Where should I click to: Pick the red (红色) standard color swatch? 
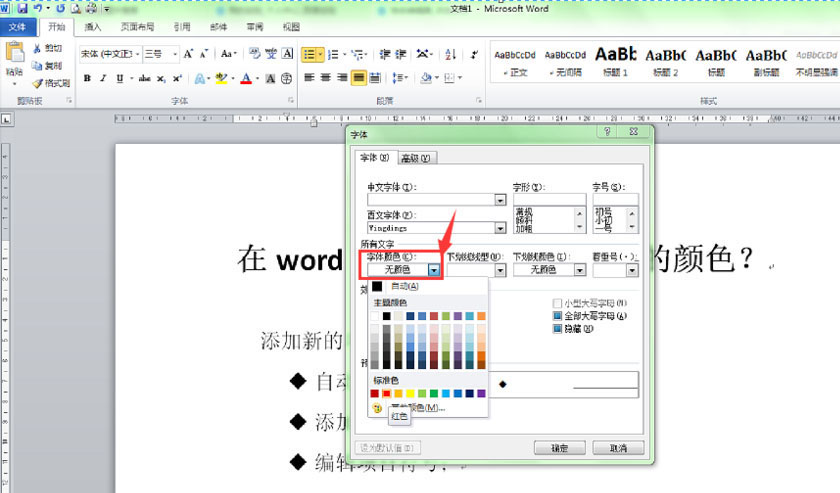tap(387, 393)
